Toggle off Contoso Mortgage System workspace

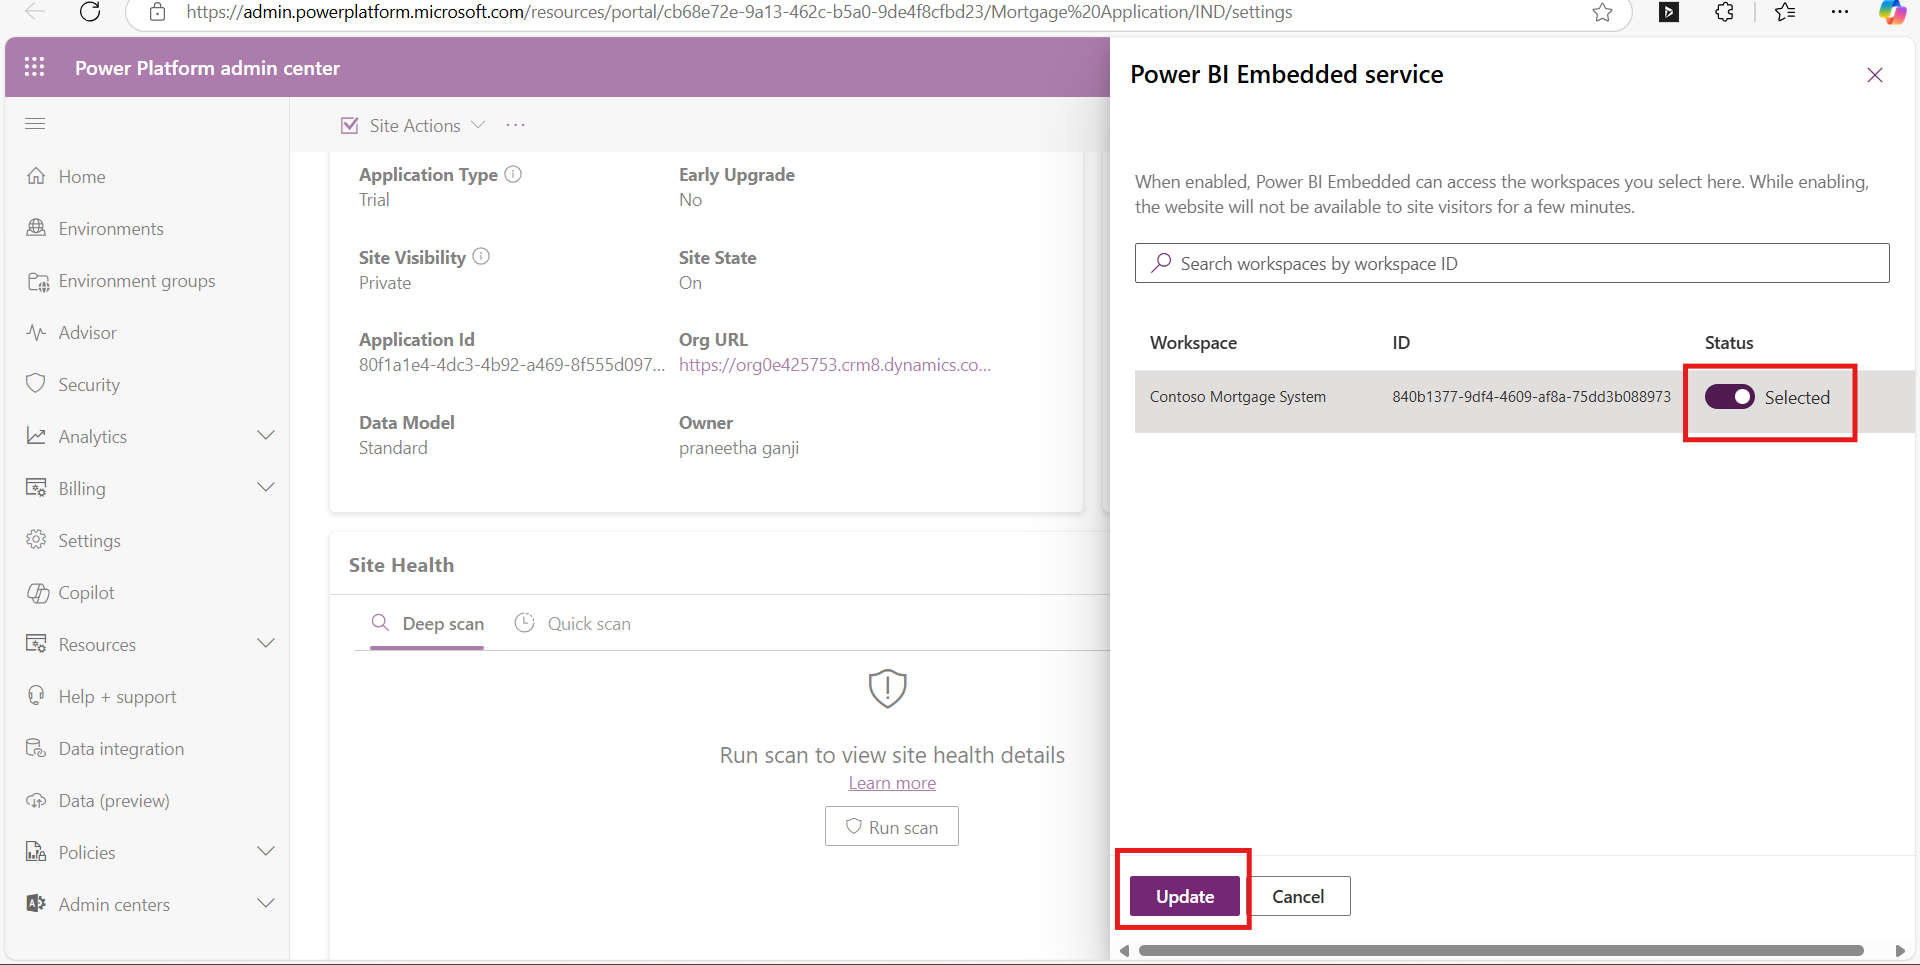click(1729, 397)
